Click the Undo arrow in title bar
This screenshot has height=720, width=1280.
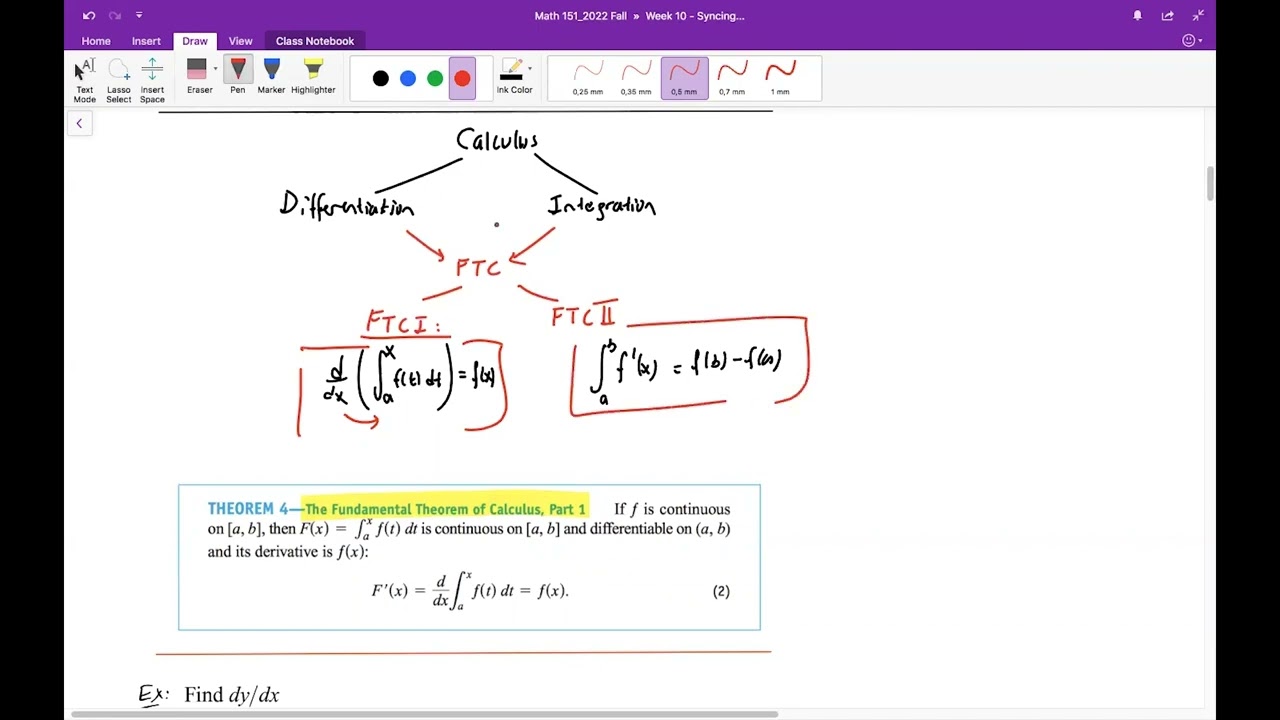tap(89, 15)
